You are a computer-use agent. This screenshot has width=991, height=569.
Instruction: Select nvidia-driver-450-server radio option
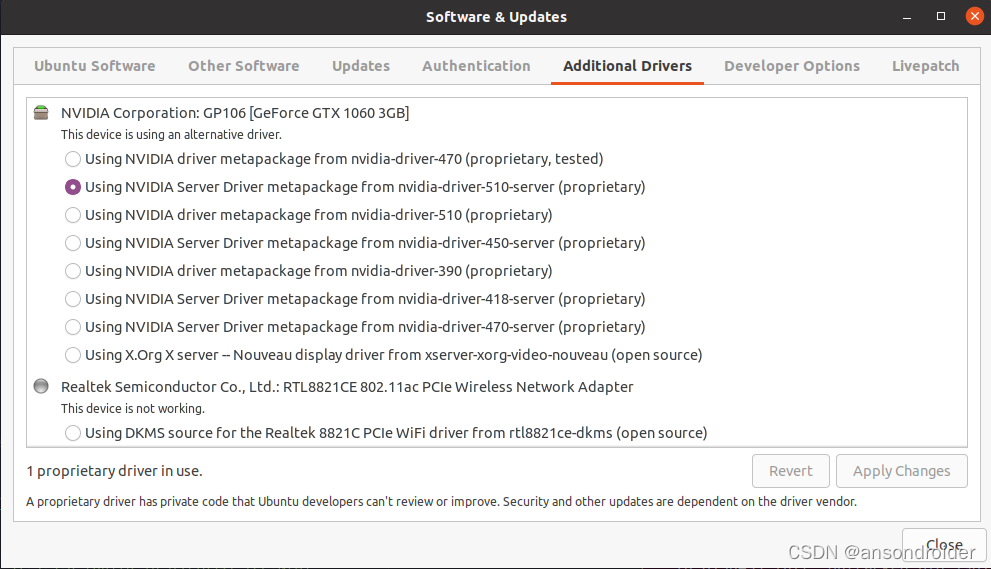click(73, 243)
